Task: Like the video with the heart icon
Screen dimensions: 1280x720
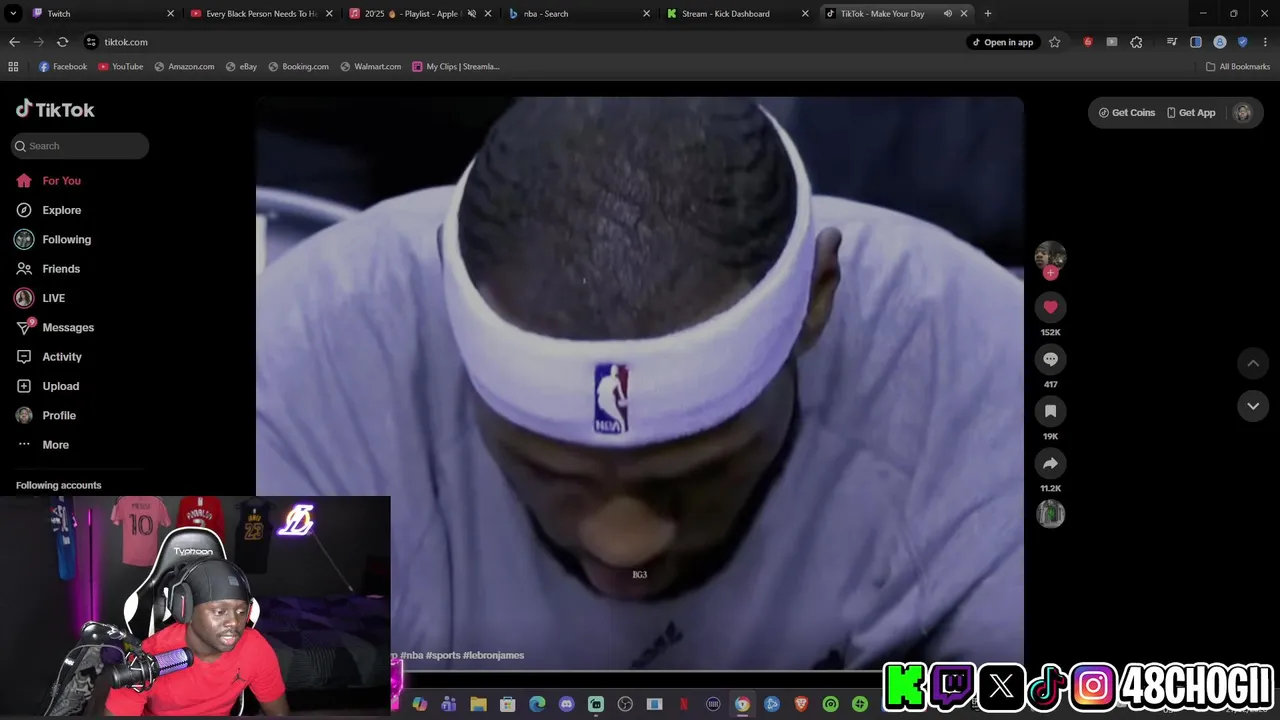Action: [x=1050, y=307]
